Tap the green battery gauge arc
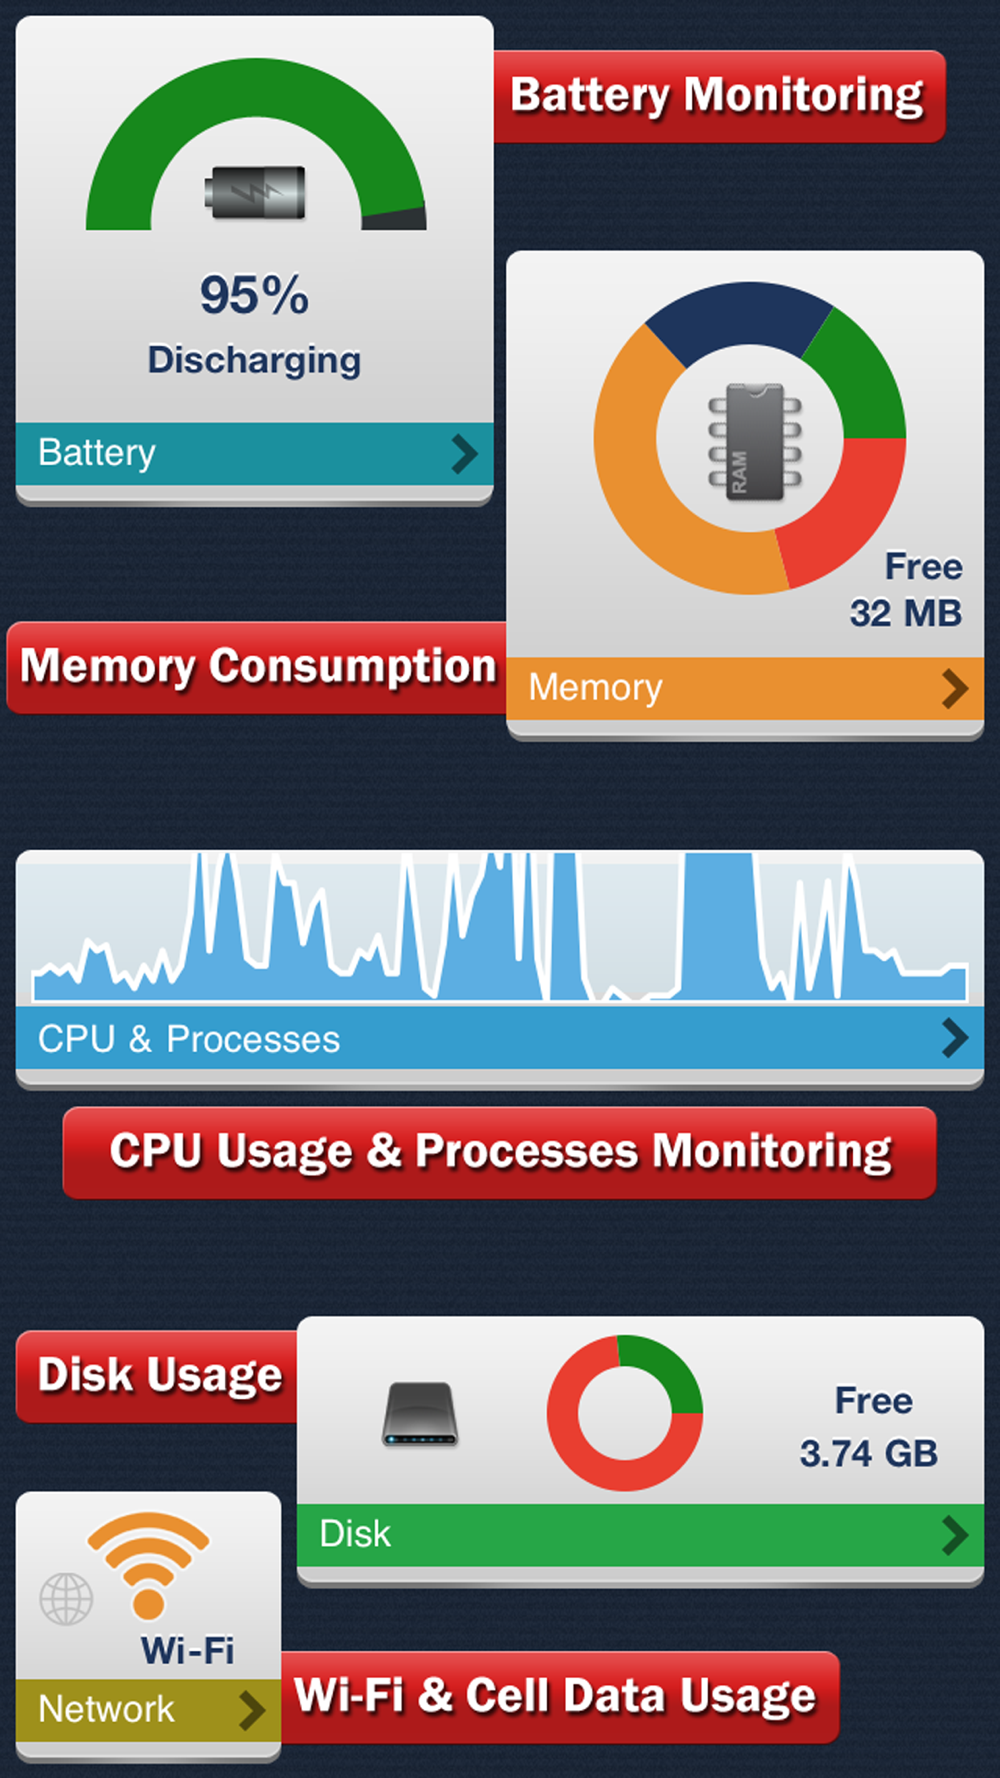Viewport: 1000px width, 1778px height. (256, 144)
